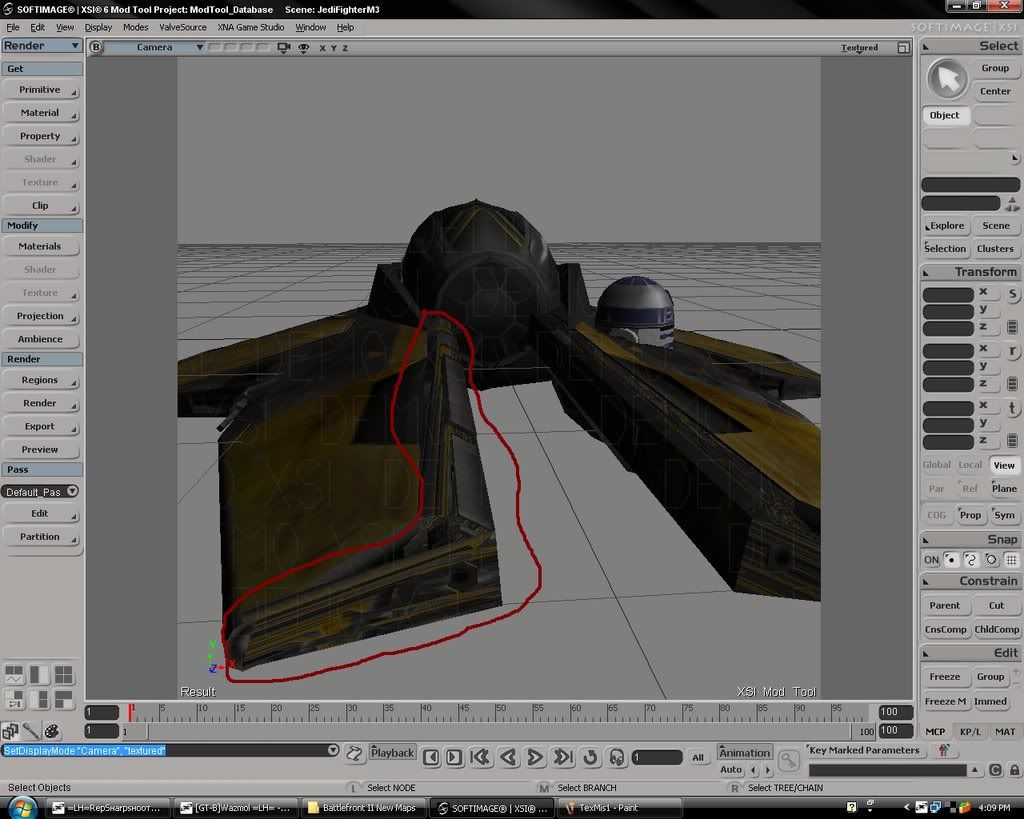
Task: Click the point snap icon
Action: pyautogui.click(x=952, y=560)
